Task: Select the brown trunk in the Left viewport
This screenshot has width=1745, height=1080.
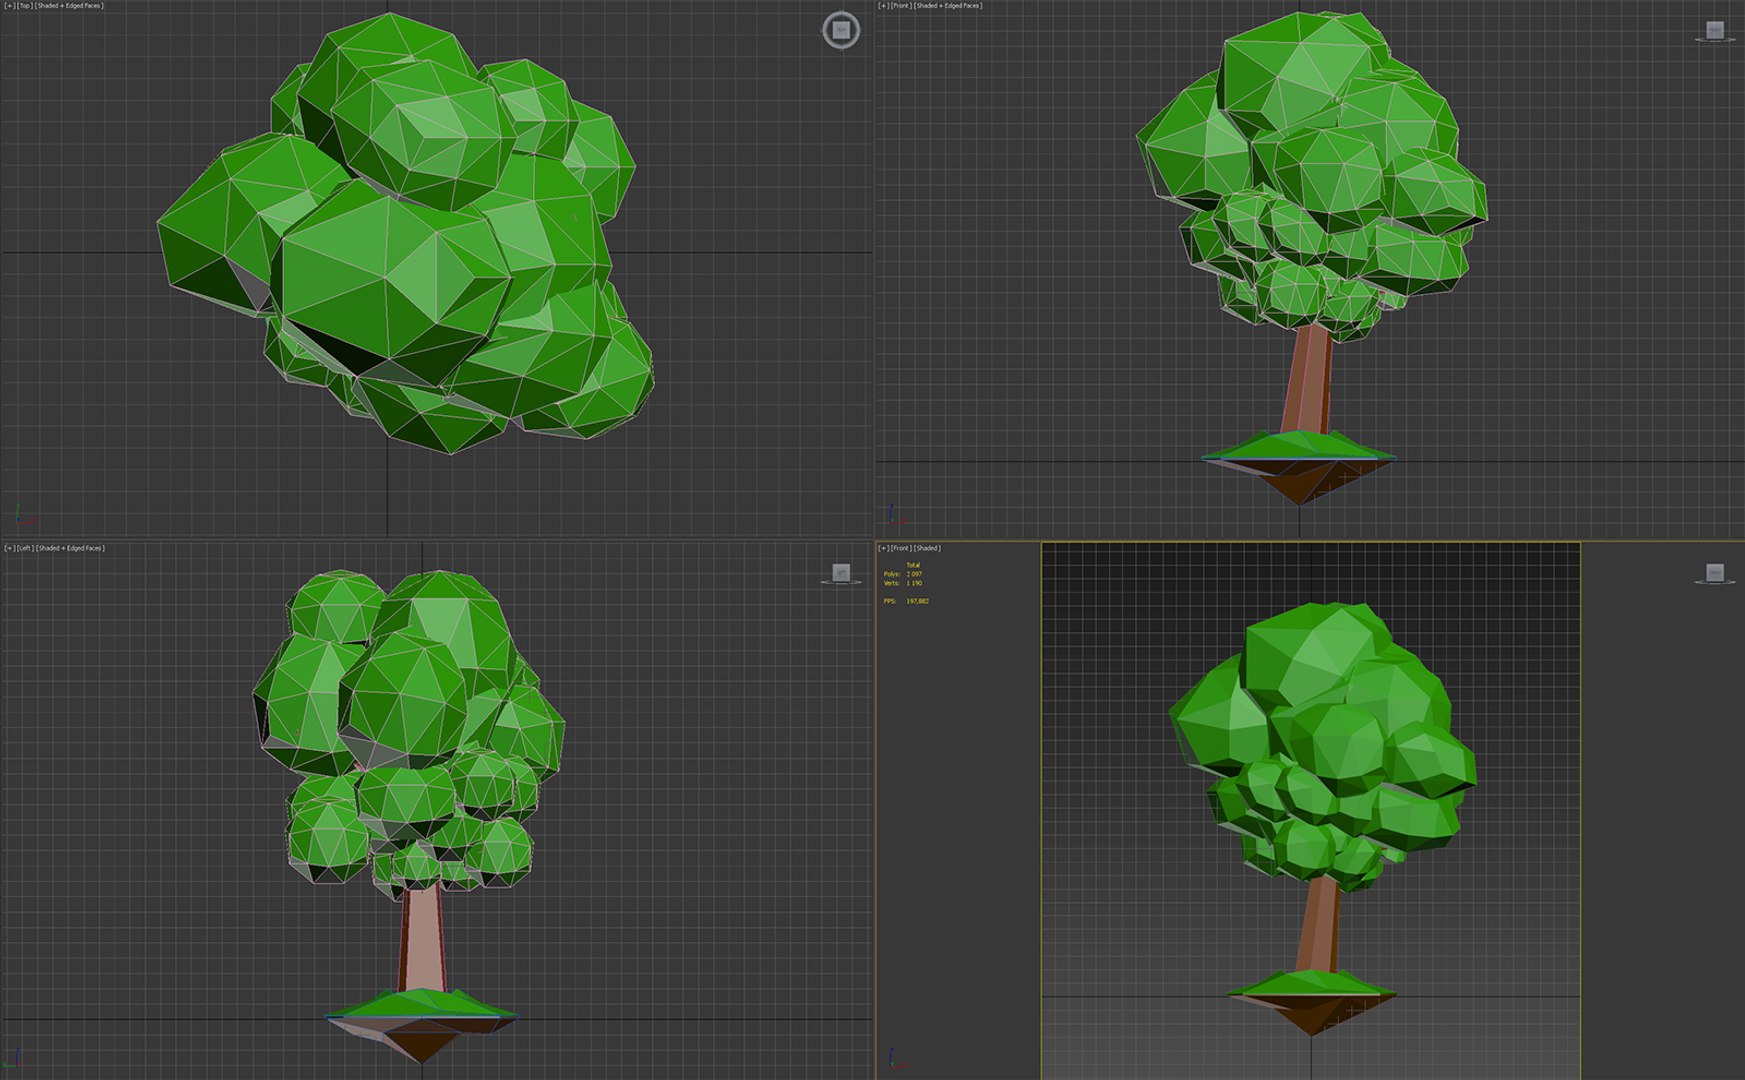Action: [x=421, y=940]
